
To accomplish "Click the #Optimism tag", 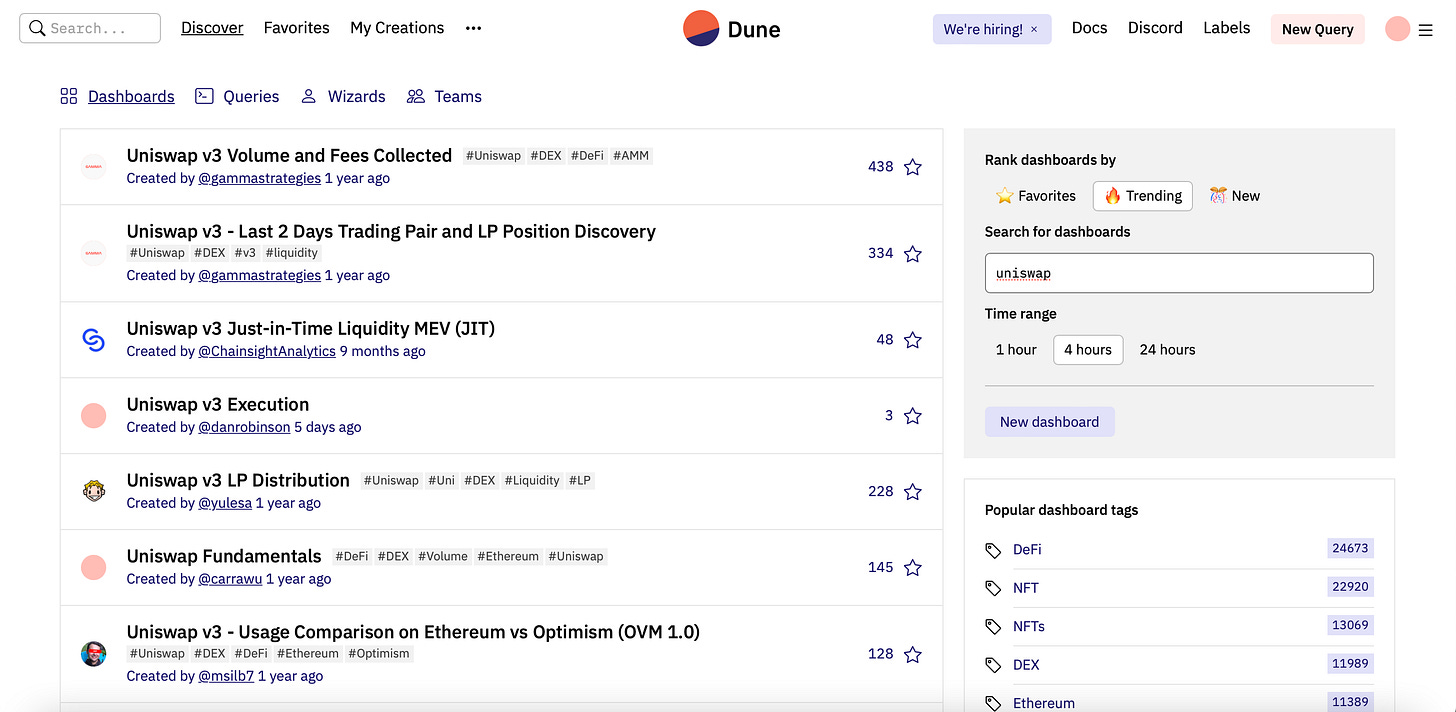I will 379,653.
